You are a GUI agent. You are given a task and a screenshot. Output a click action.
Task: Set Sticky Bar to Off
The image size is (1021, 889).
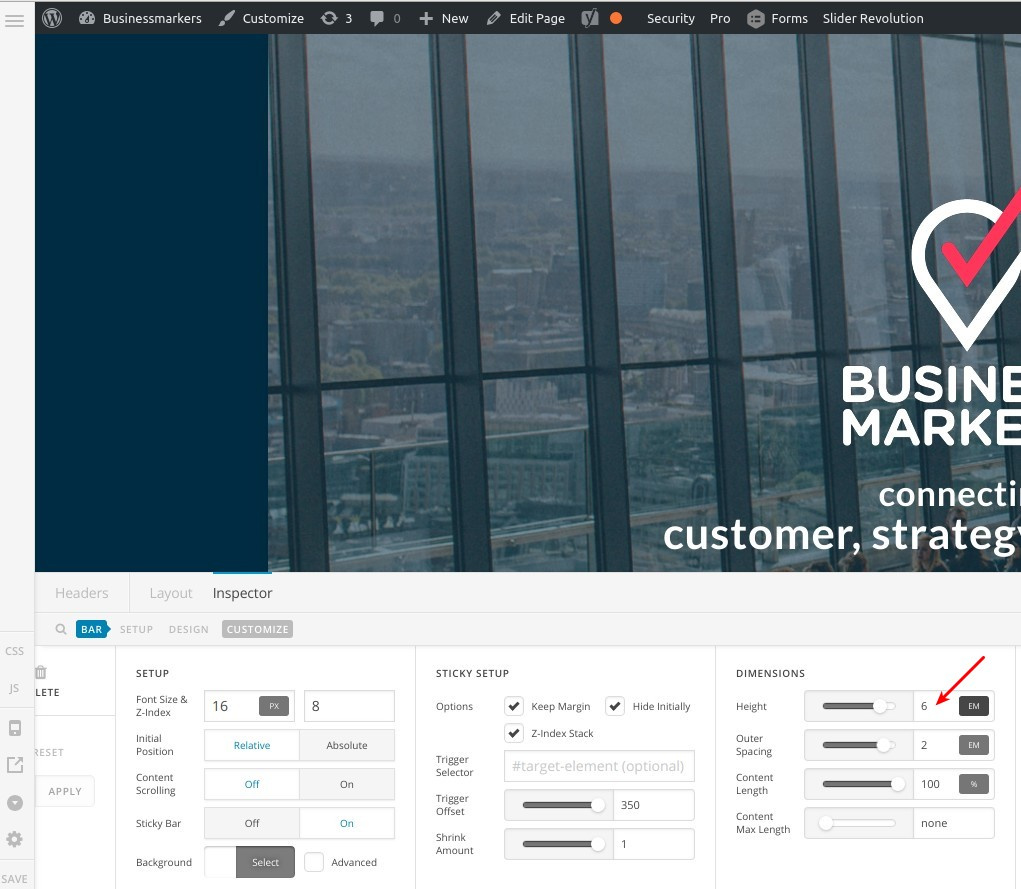252,823
